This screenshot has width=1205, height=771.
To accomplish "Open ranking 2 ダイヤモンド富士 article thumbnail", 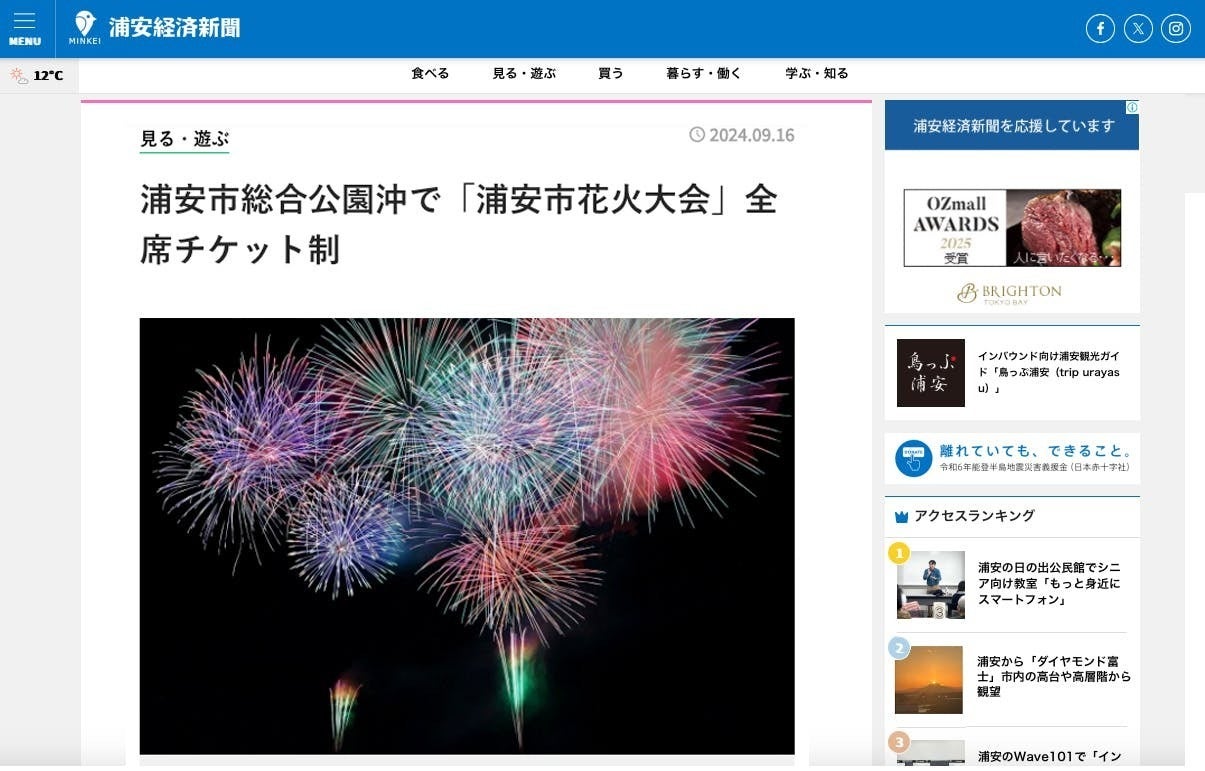I will pyautogui.click(x=929, y=680).
